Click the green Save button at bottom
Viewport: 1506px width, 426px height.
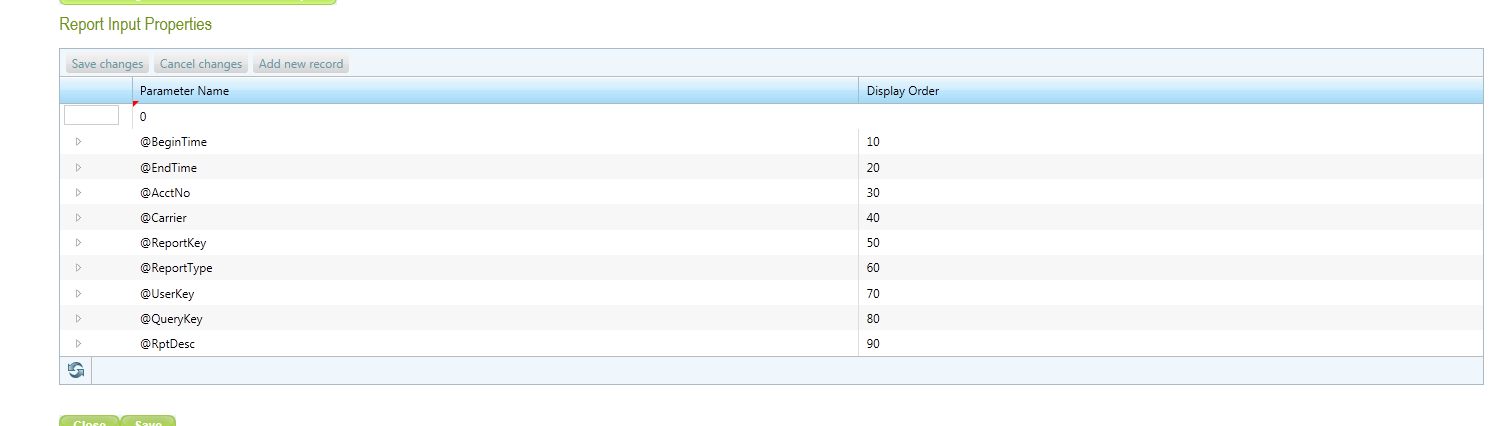click(148, 421)
